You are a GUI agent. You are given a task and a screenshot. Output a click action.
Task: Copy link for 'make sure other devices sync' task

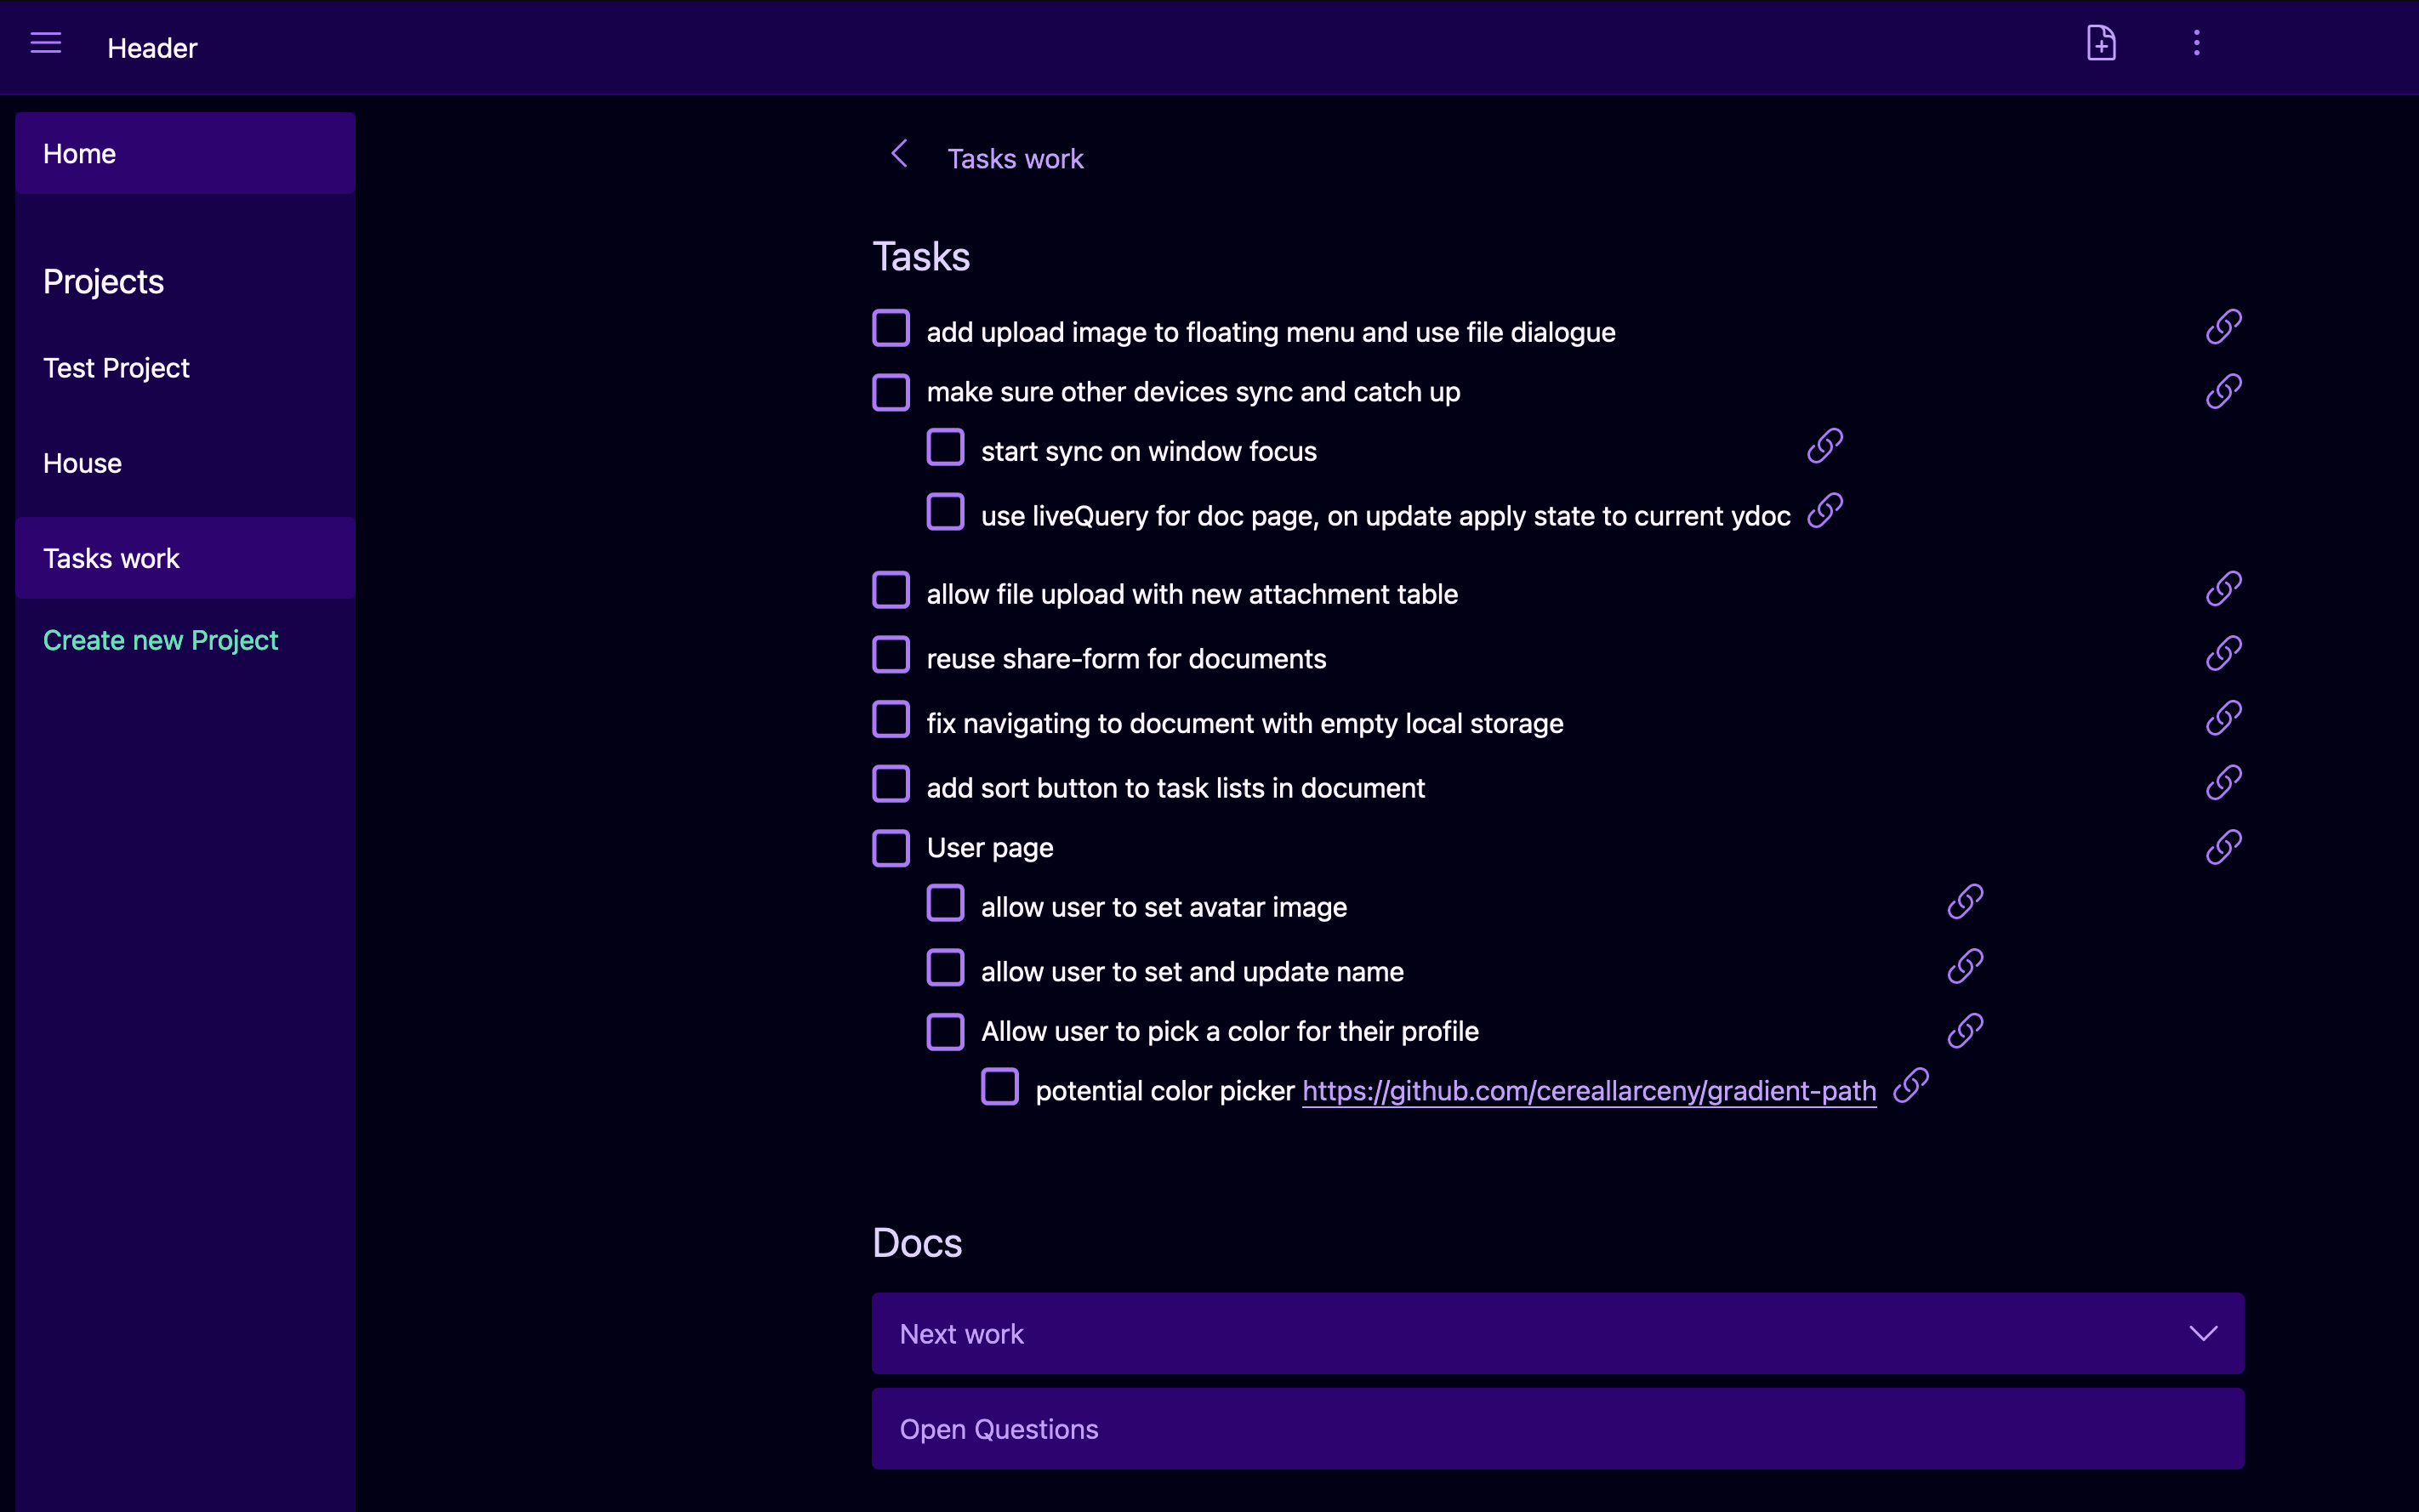[2223, 391]
